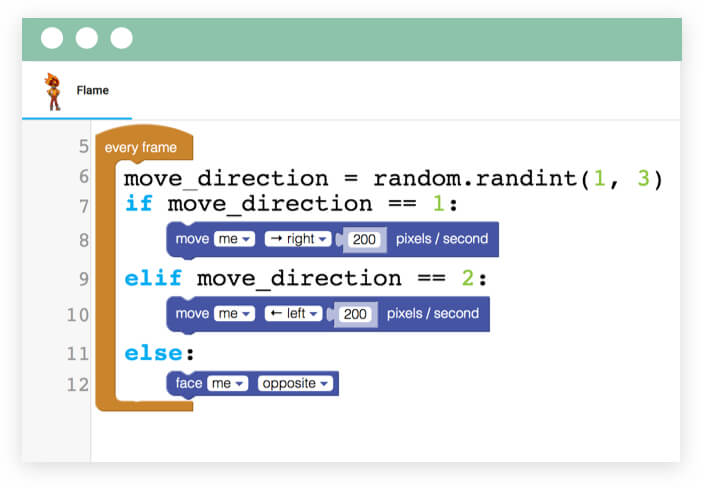Edit the 200 speed field in move left block
The height and width of the screenshot is (488, 704).
click(x=355, y=314)
